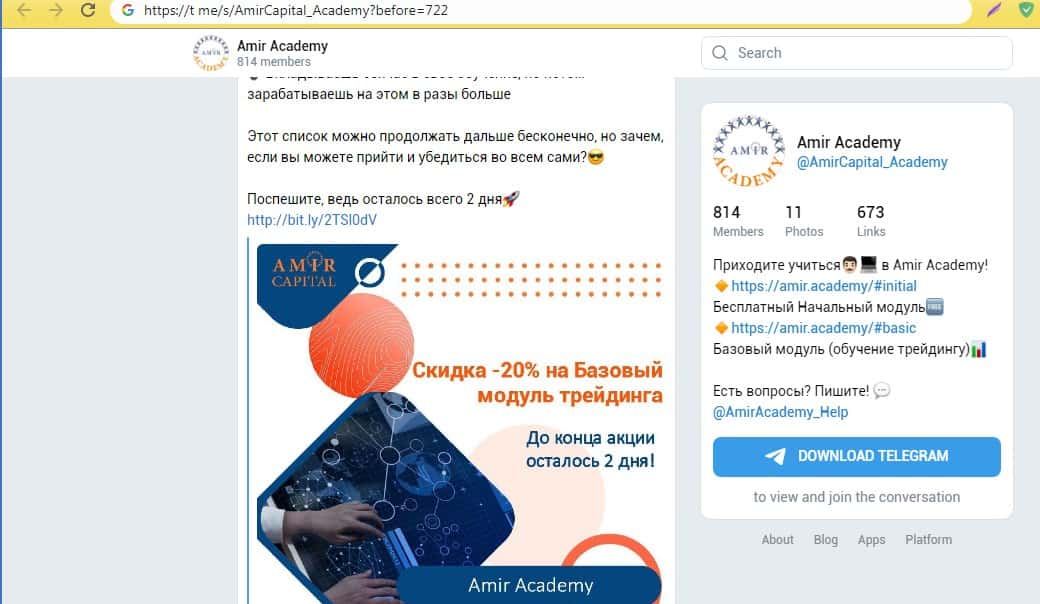Click the search magnifier icon

click(x=720, y=53)
